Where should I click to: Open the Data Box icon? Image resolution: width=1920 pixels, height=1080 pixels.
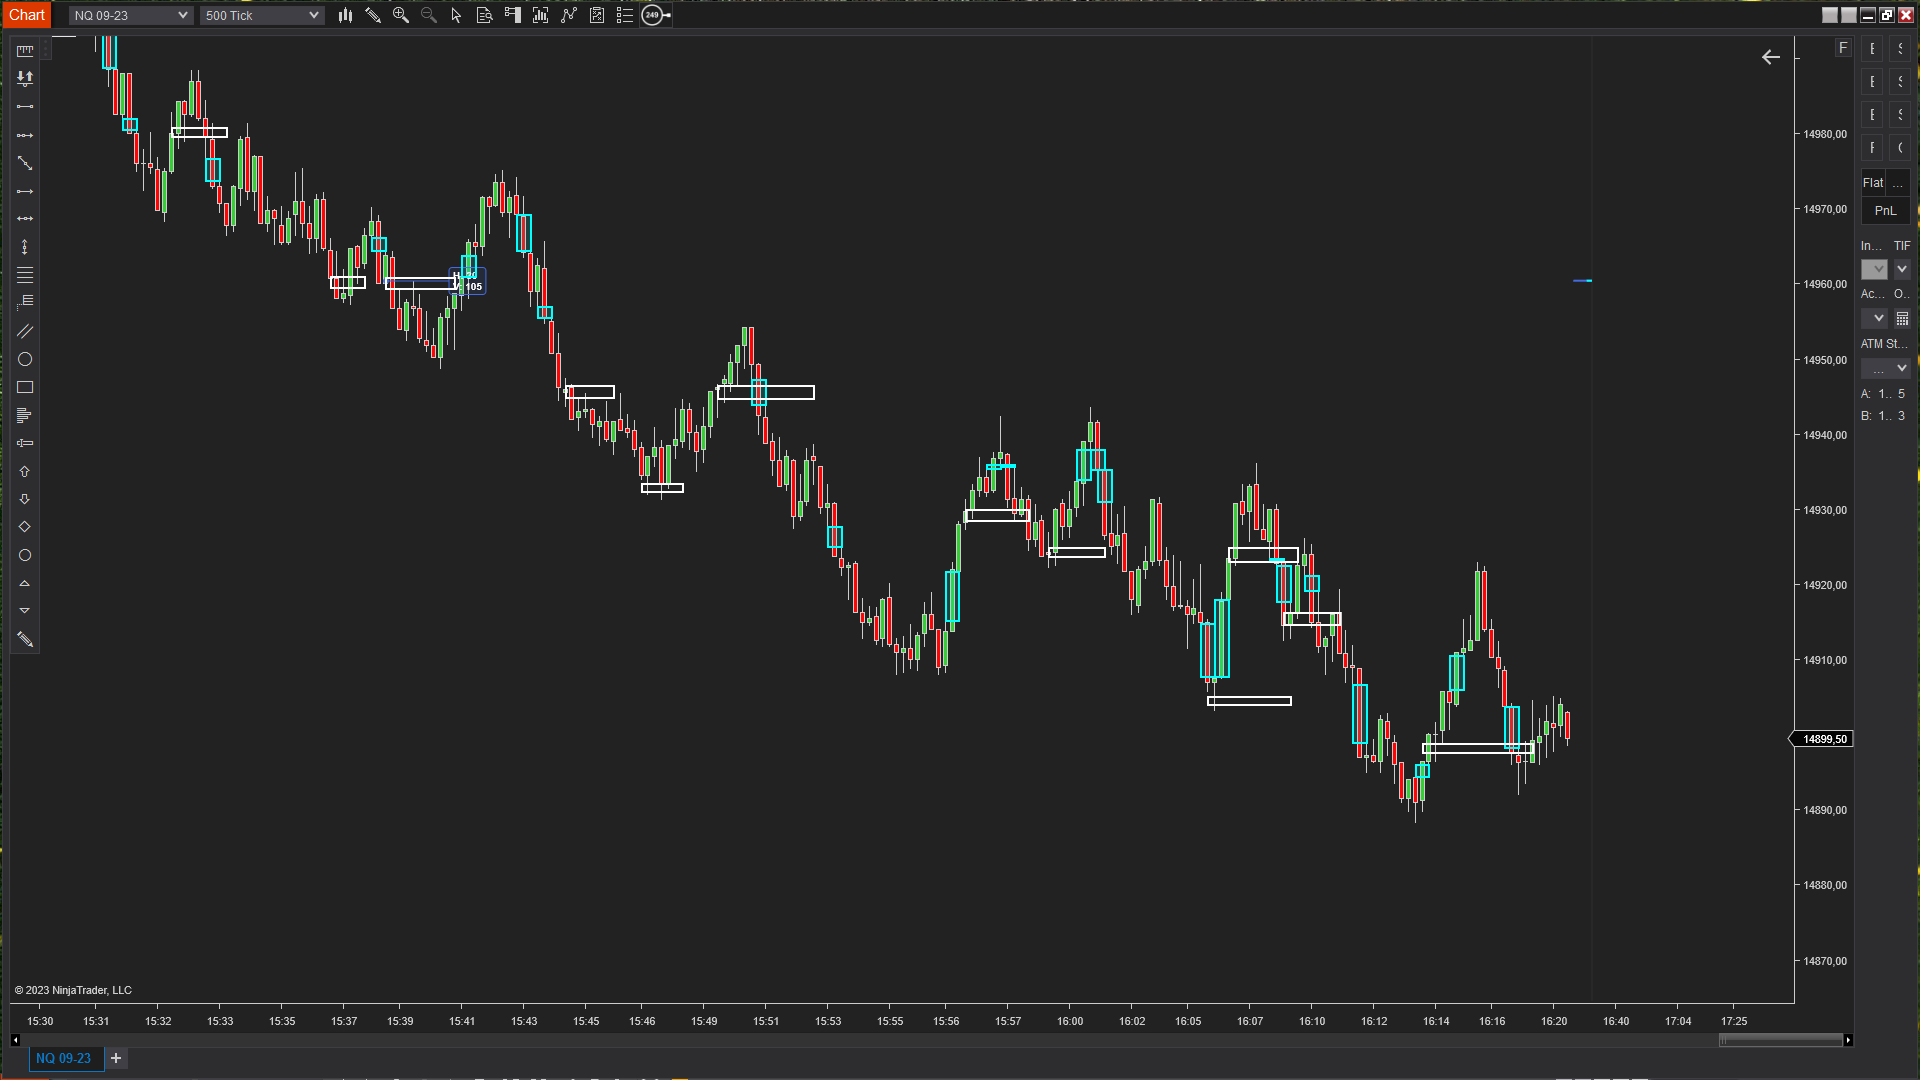click(485, 15)
